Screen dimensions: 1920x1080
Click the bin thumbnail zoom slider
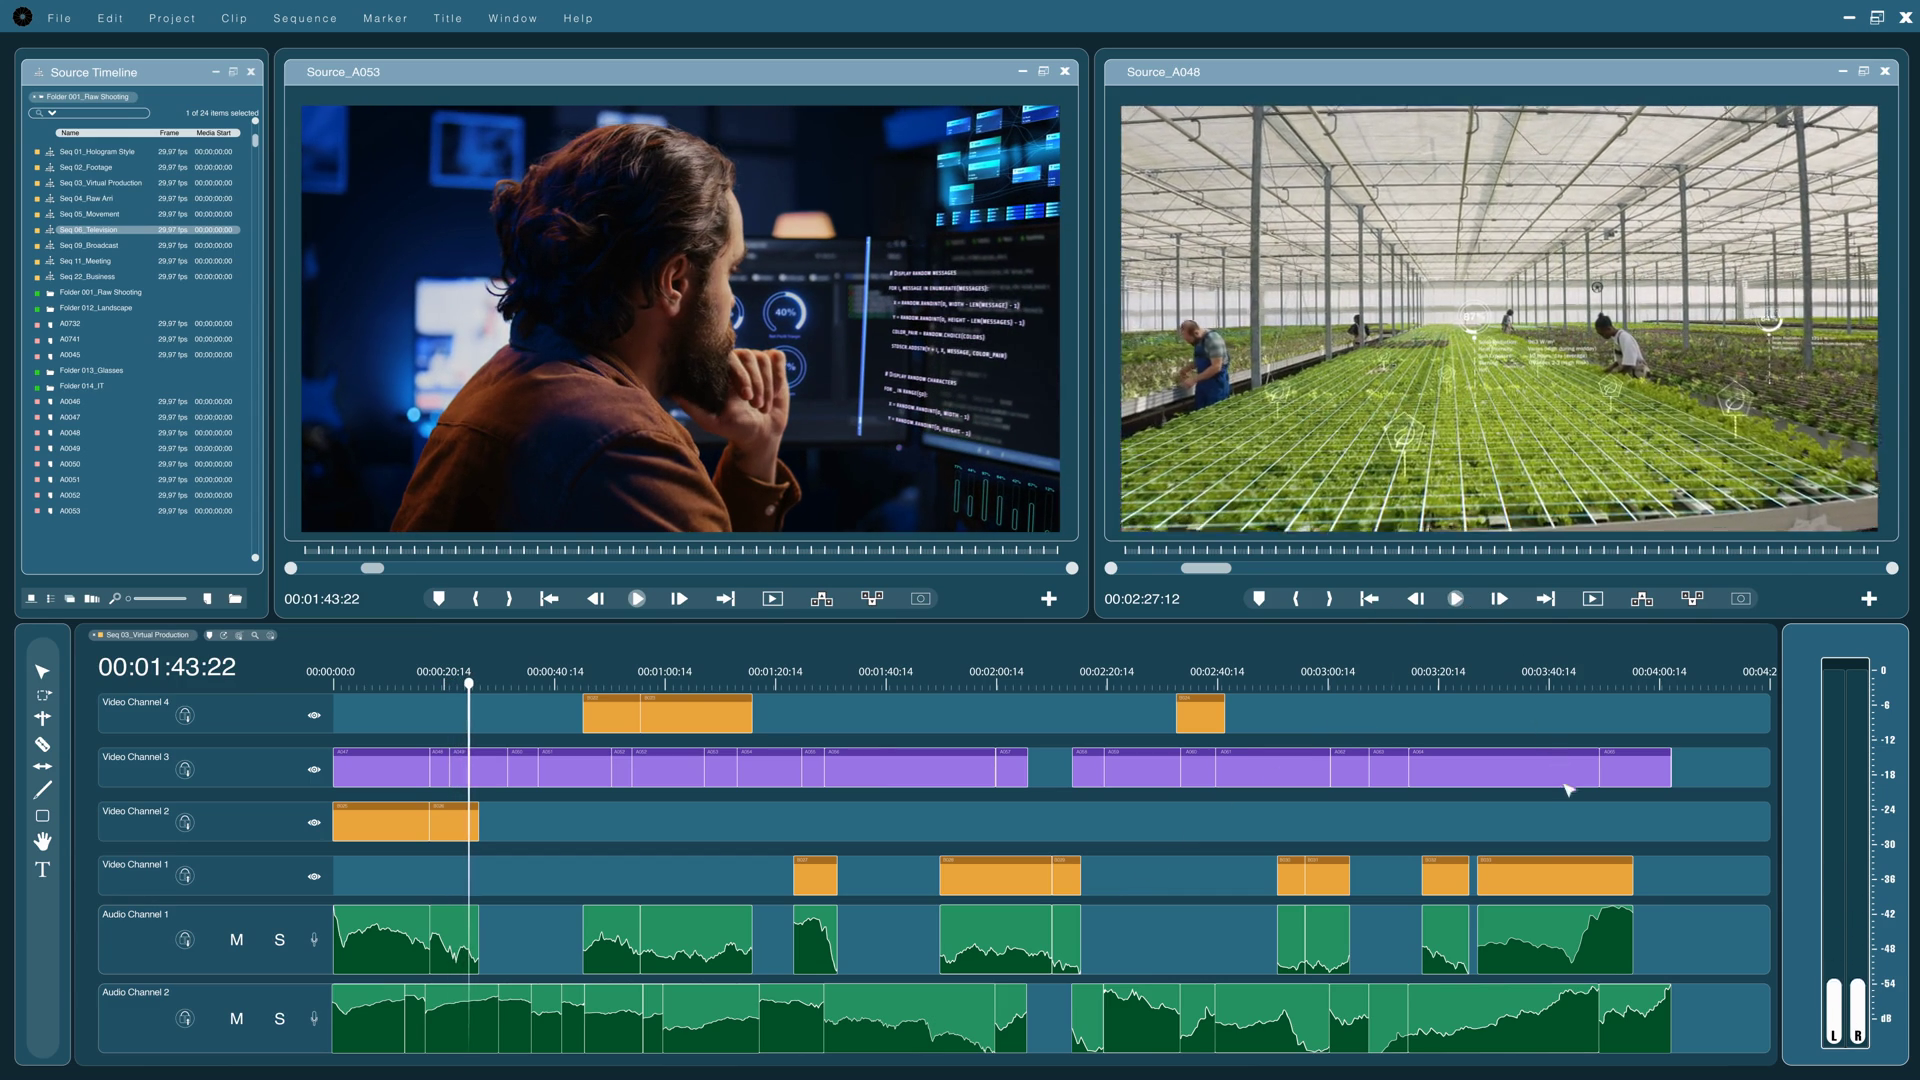click(x=160, y=598)
